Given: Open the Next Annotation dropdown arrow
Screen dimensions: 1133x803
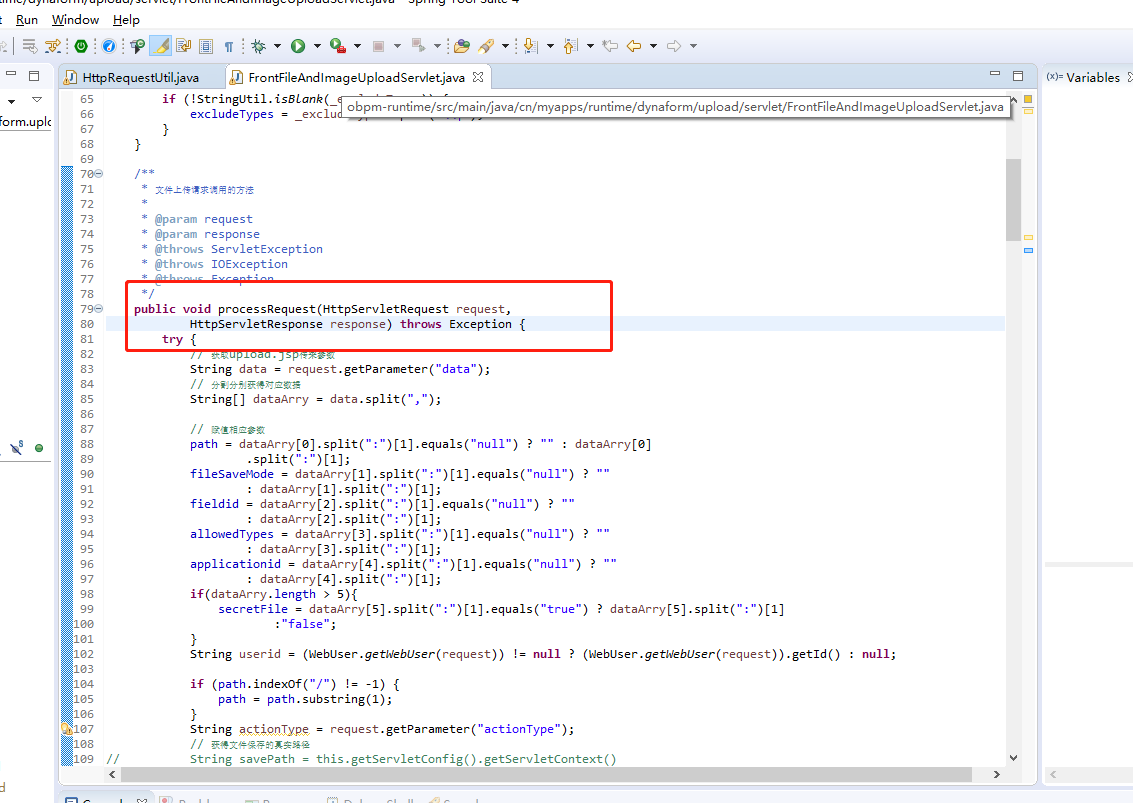Looking at the screenshot, I should [551, 46].
